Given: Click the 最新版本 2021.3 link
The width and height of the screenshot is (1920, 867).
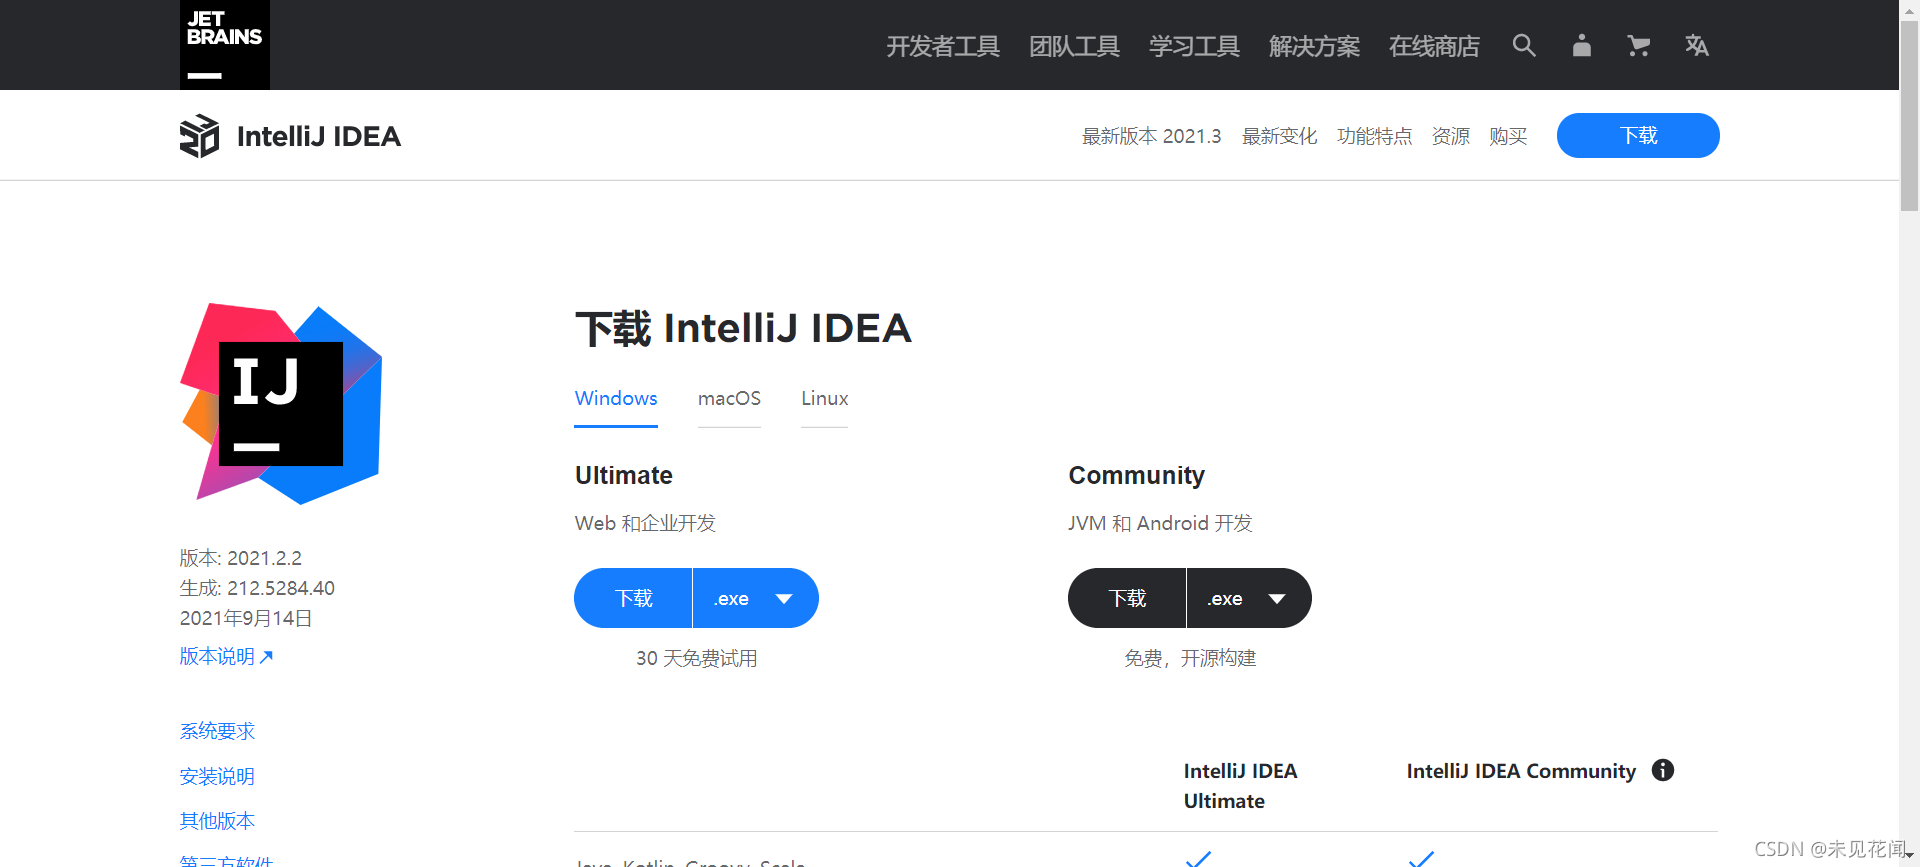Looking at the screenshot, I should pos(1152,136).
